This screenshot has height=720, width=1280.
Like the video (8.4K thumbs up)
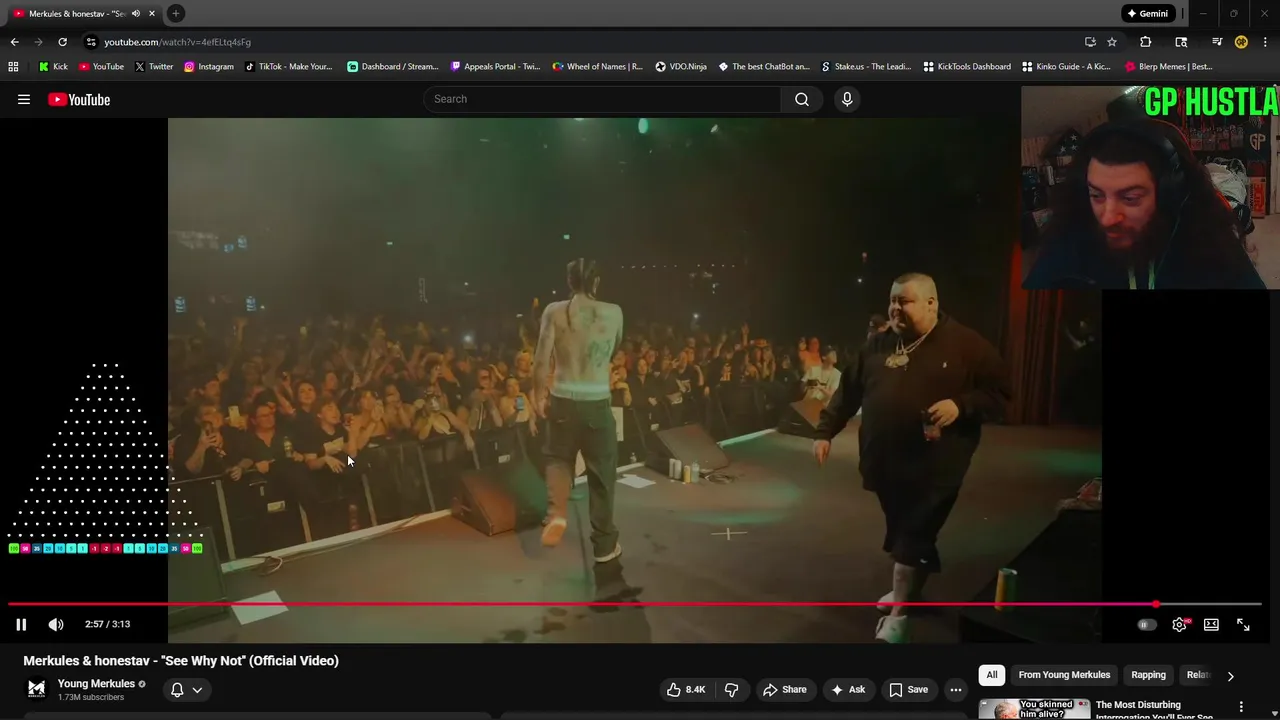point(686,689)
